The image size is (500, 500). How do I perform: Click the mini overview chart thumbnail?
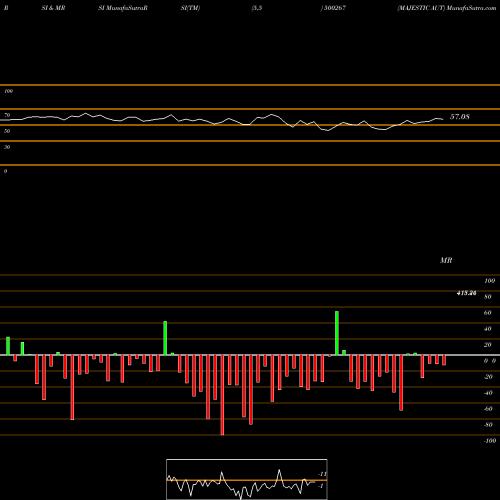[247, 479]
